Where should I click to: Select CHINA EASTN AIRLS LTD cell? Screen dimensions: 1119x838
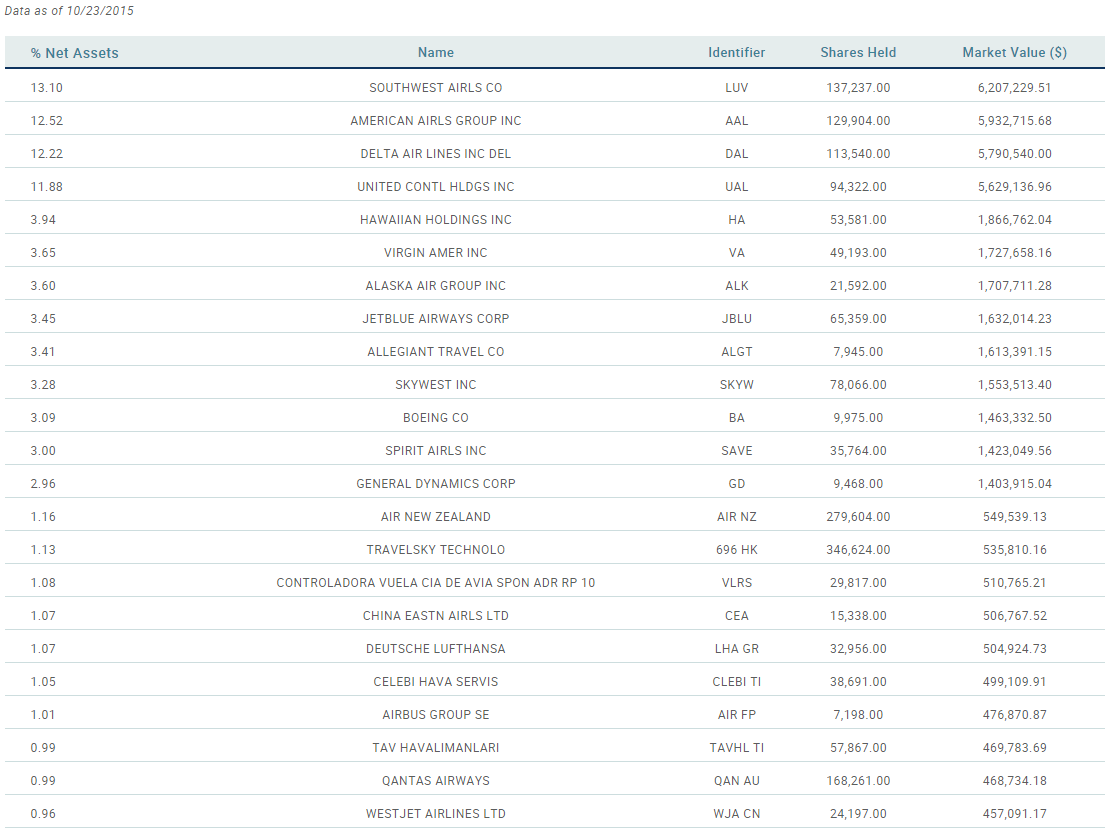tap(435, 615)
